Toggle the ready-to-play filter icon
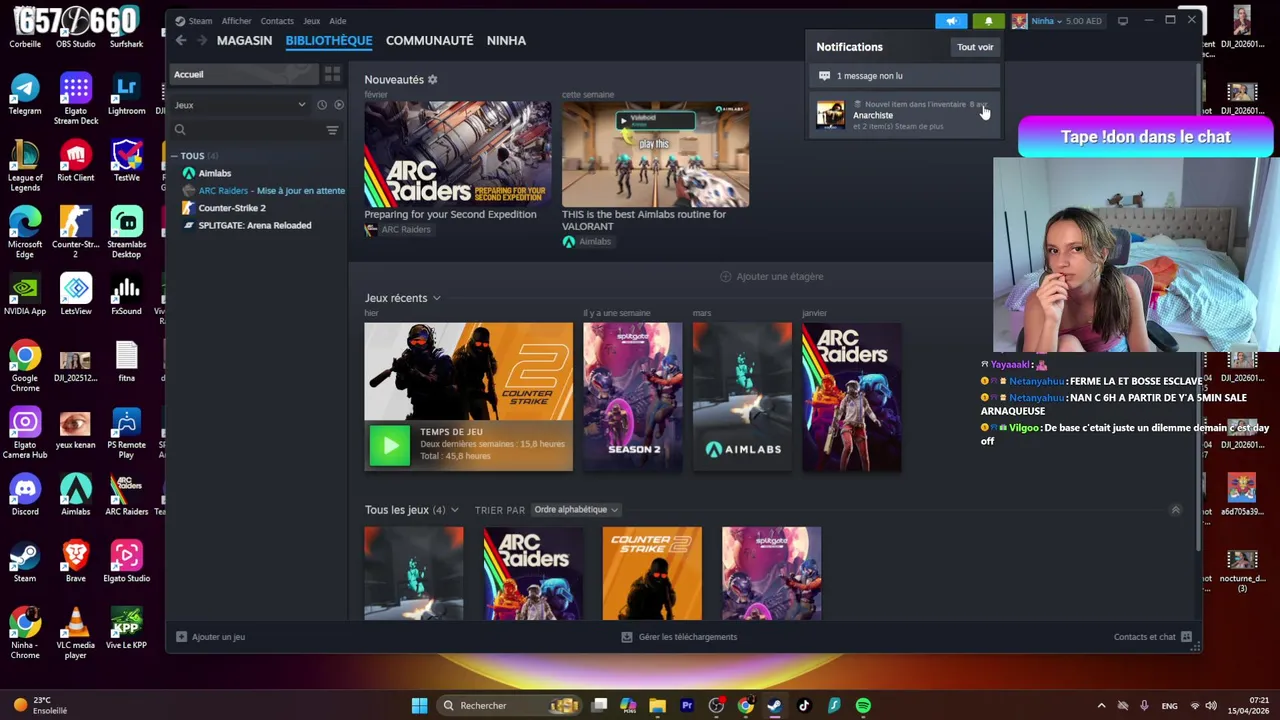This screenshot has height=720, width=1280. click(339, 105)
